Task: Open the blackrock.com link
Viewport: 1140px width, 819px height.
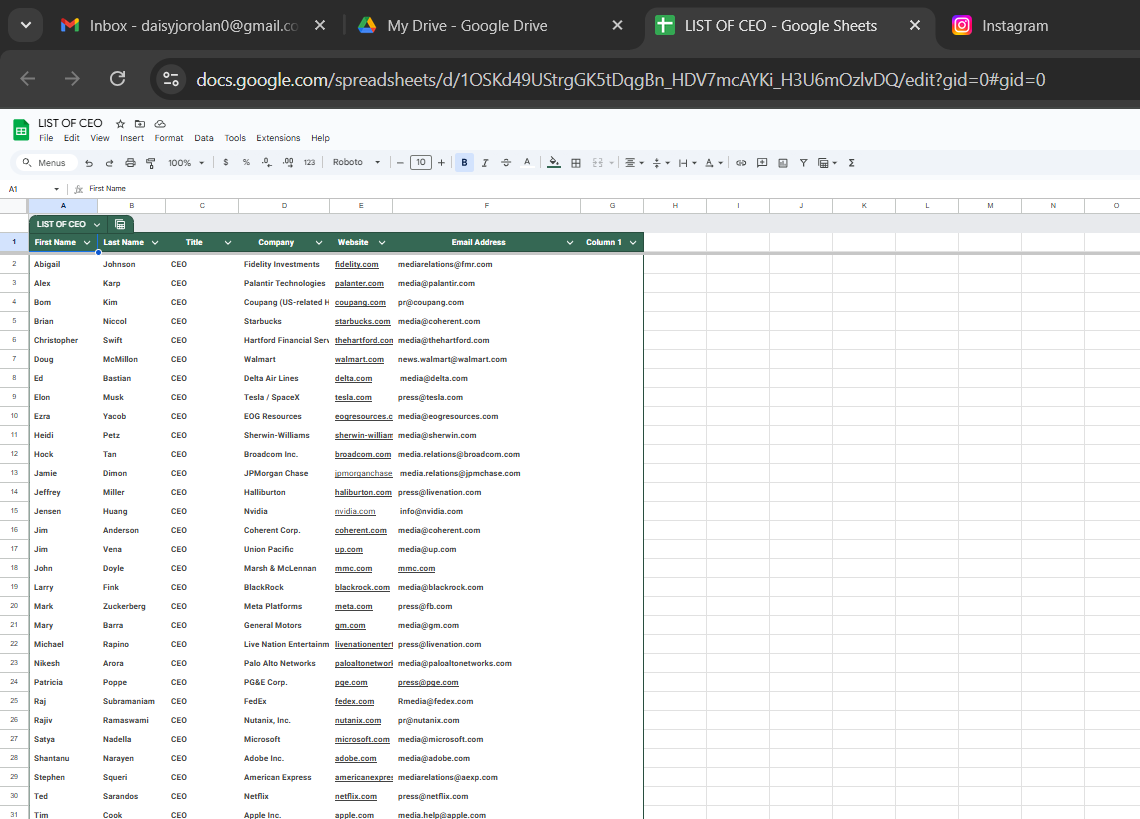Action: 362,588
